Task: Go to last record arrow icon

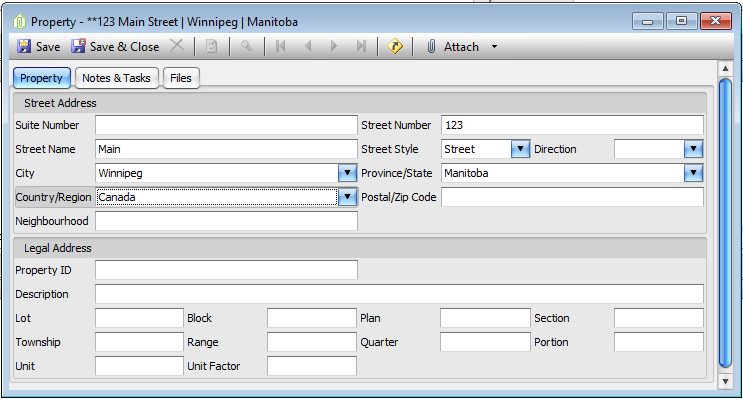Action: click(362, 46)
